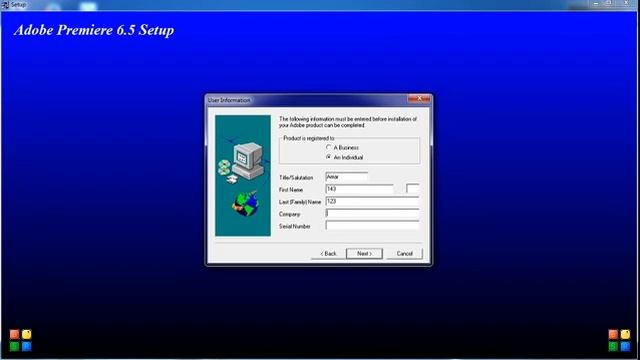Minimize the Setup window
Screen dimensions: 640x360
click(x=596, y=4)
